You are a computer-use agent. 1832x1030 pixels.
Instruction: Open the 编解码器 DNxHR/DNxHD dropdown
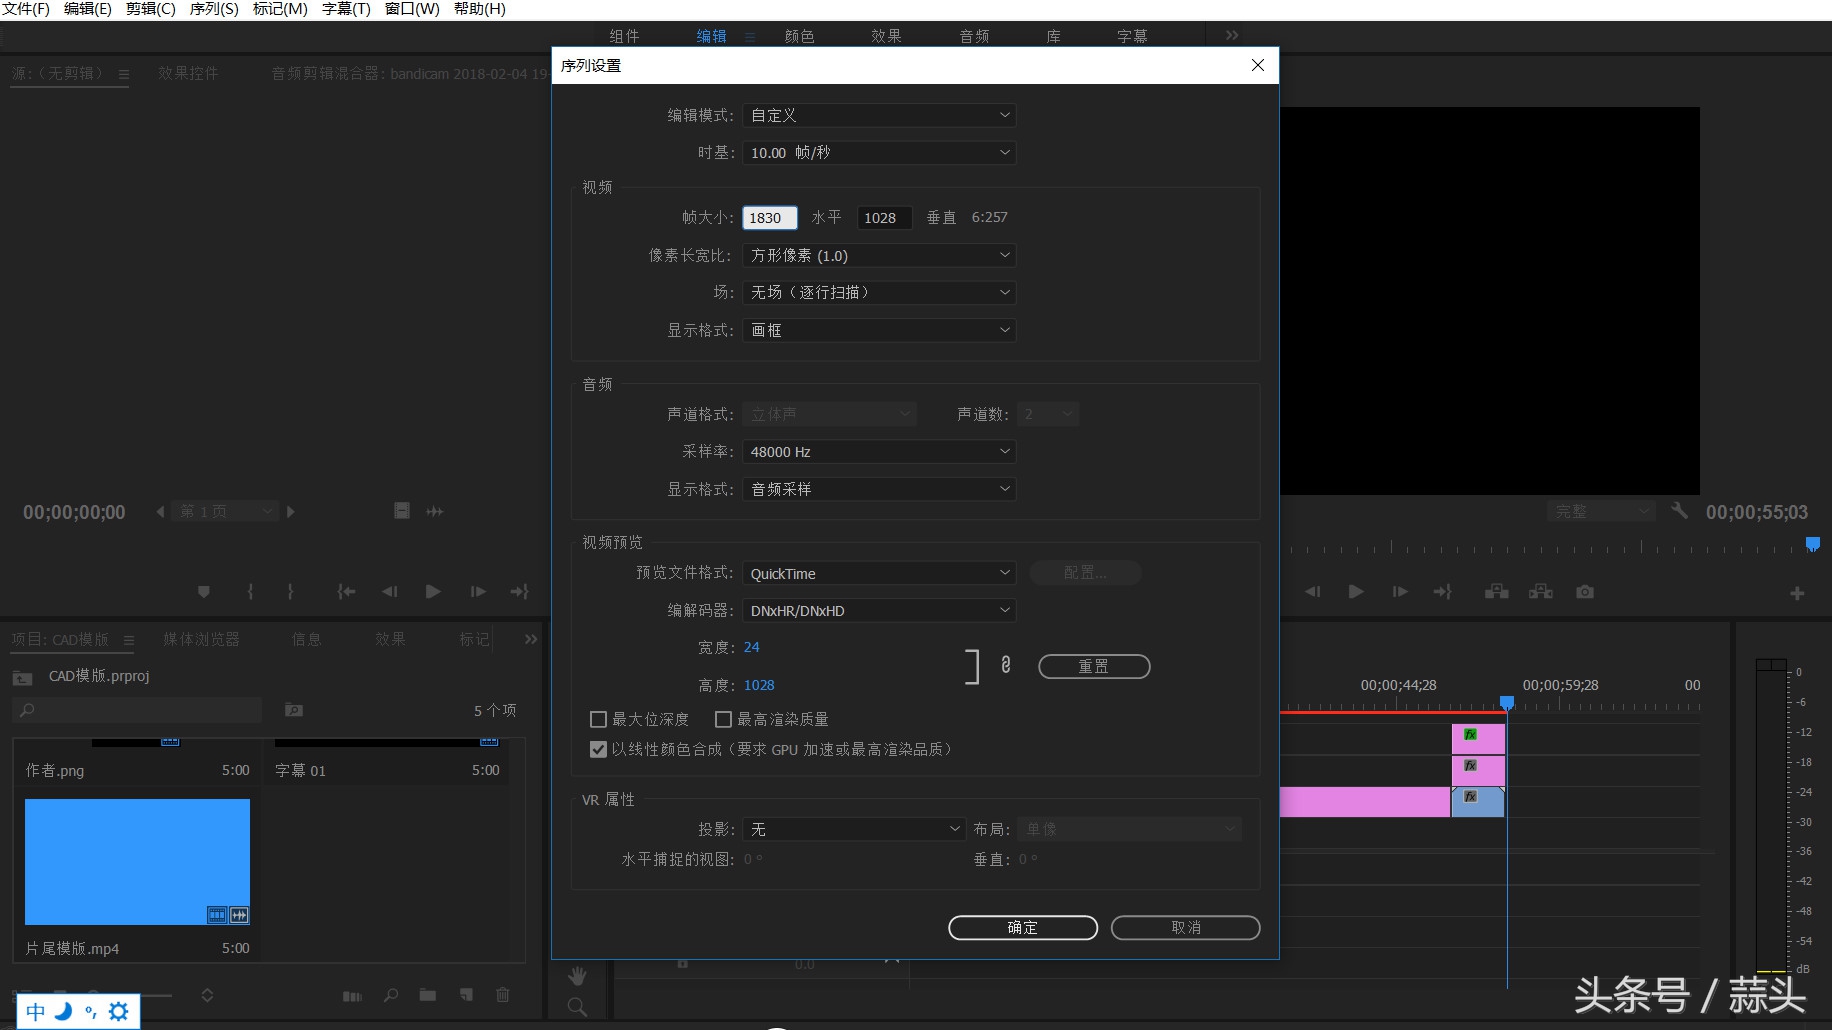[879, 610]
